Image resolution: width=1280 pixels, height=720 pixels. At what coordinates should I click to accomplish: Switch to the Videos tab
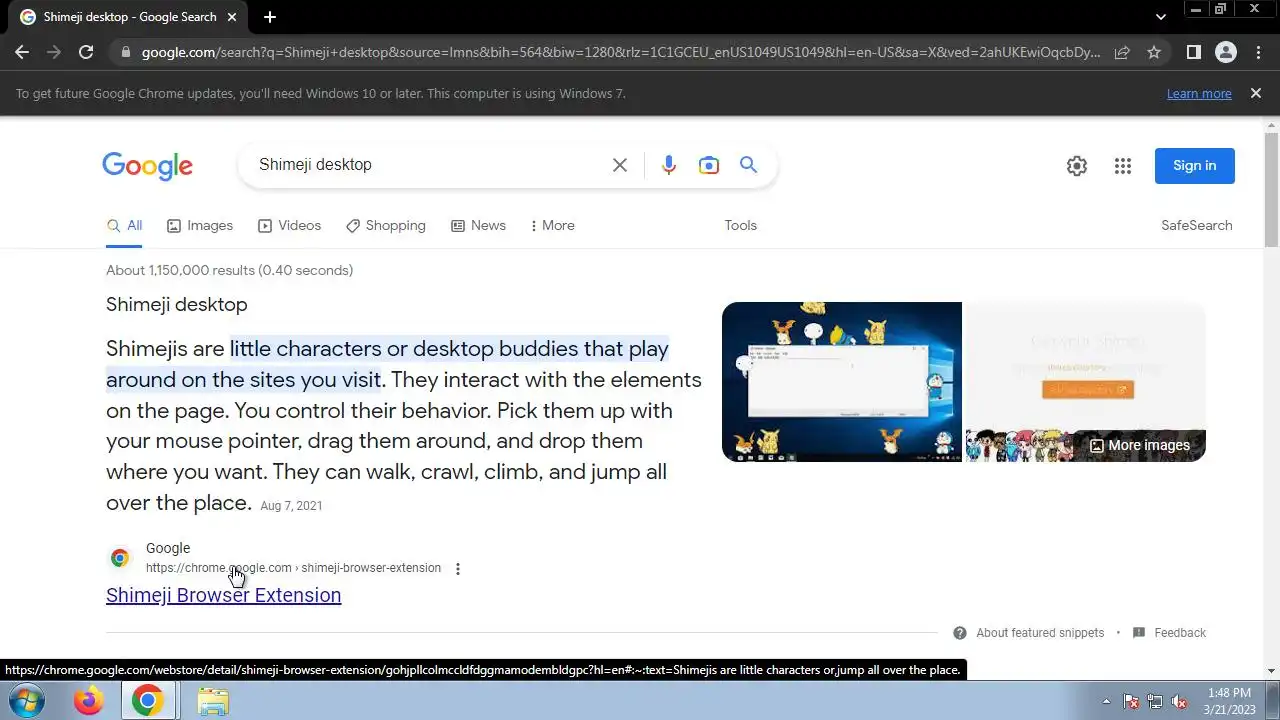coord(290,226)
